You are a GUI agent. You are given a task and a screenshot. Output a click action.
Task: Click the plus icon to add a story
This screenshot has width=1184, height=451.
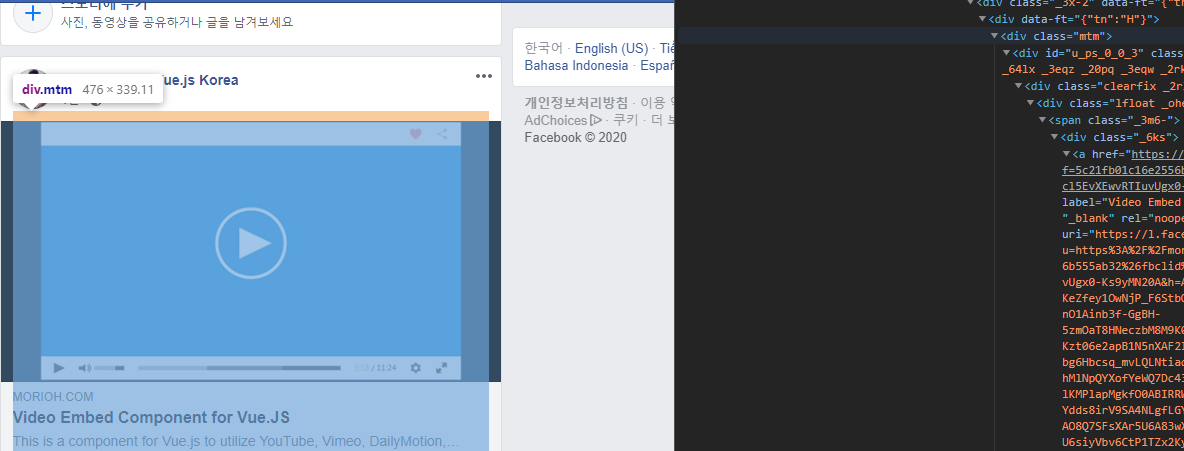tap(32, 14)
